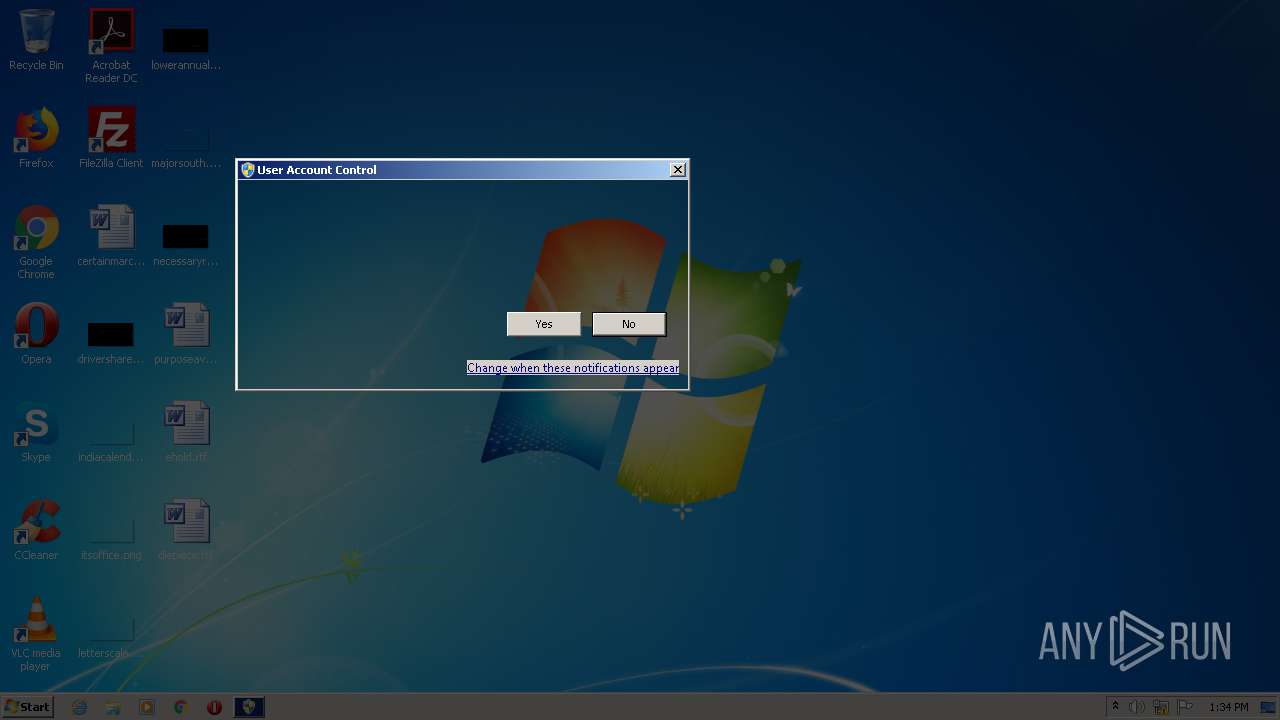Open Chrome from the taskbar
The height and width of the screenshot is (720, 1280).
(180, 707)
